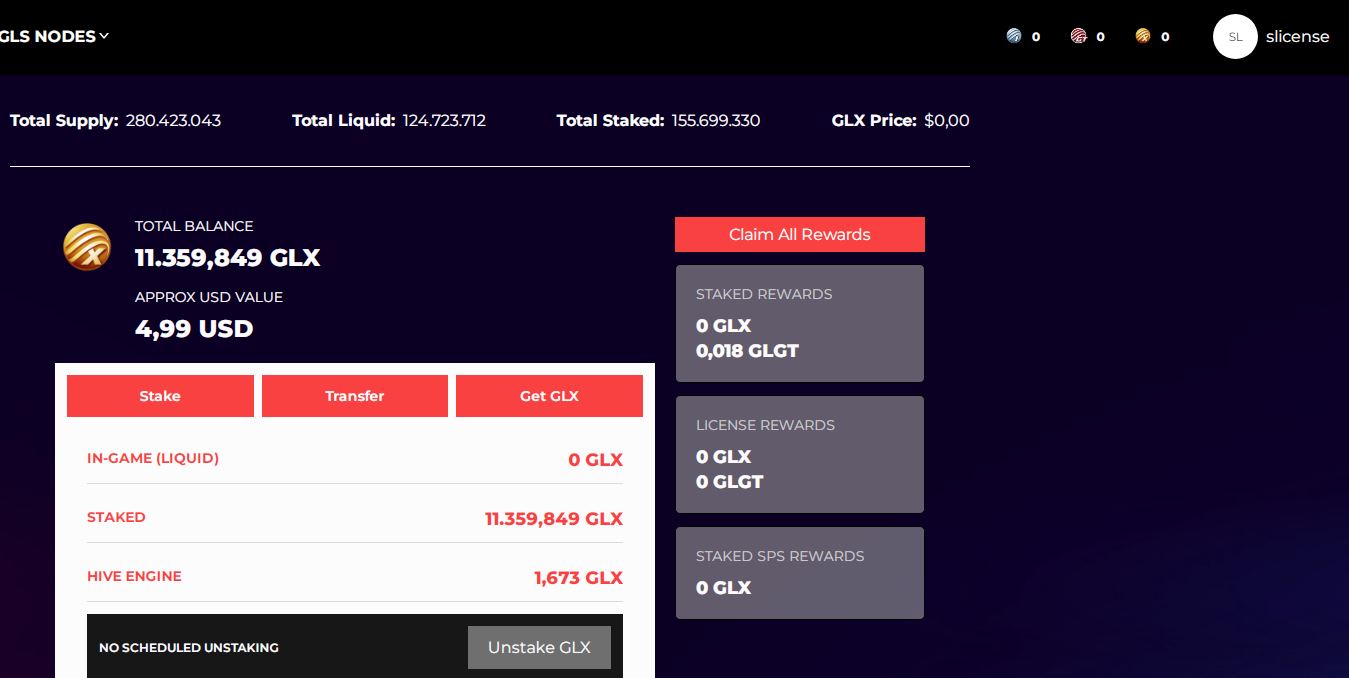
Task: Click the 4,99 USD approximate value
Action: [x=194, y=329]
